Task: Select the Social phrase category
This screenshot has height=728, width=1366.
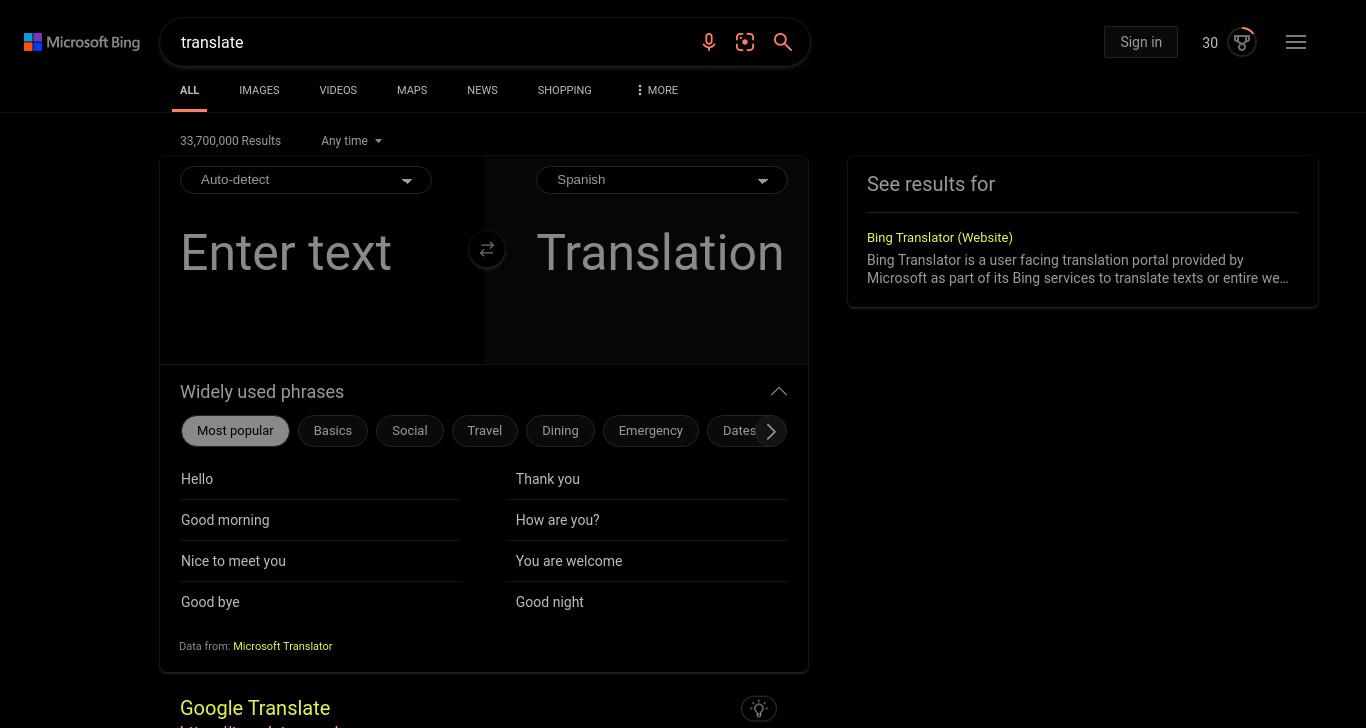Action: (410, 431)
